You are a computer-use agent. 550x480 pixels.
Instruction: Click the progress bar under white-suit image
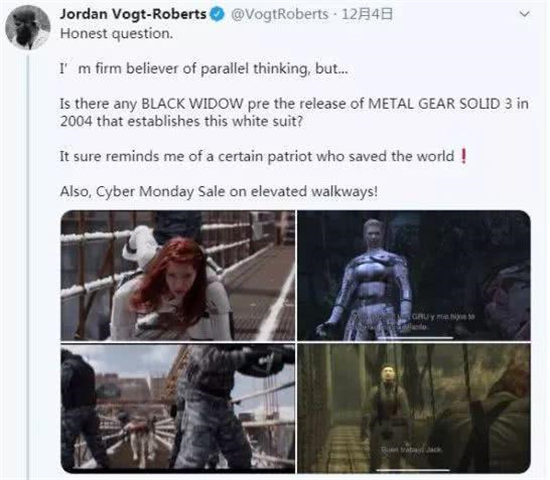(415, 338)
